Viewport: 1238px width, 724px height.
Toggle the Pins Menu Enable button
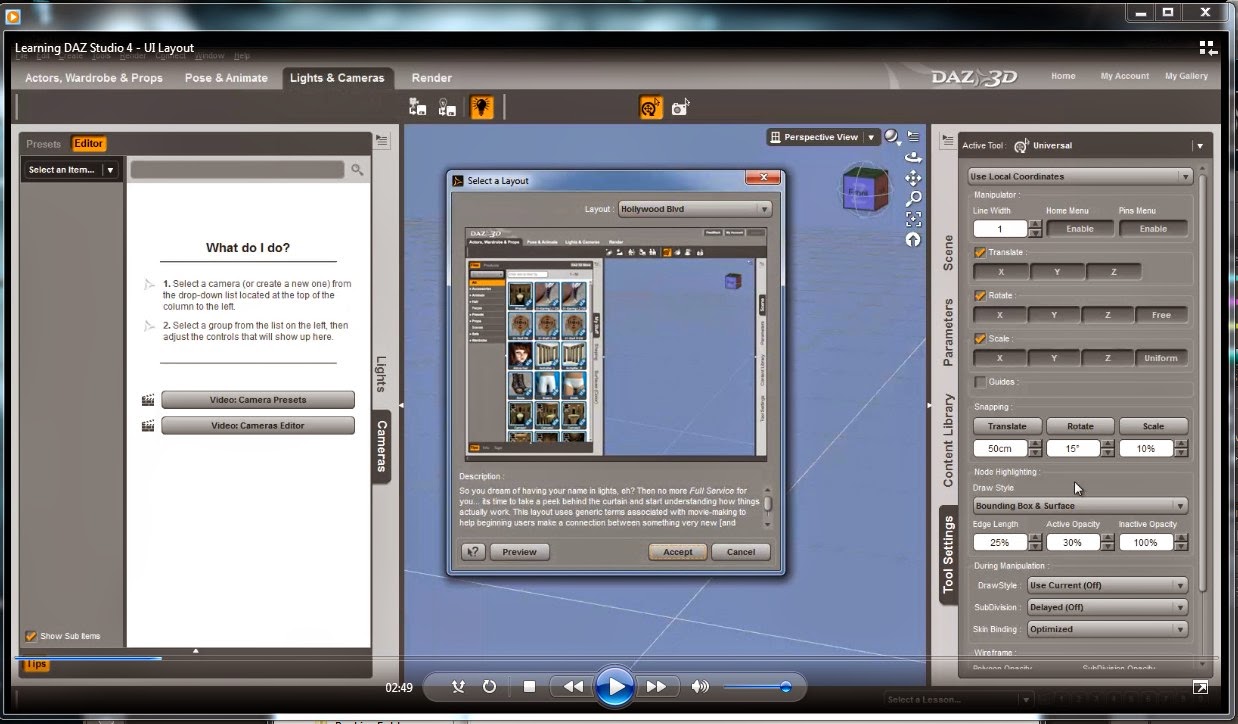1153,229
